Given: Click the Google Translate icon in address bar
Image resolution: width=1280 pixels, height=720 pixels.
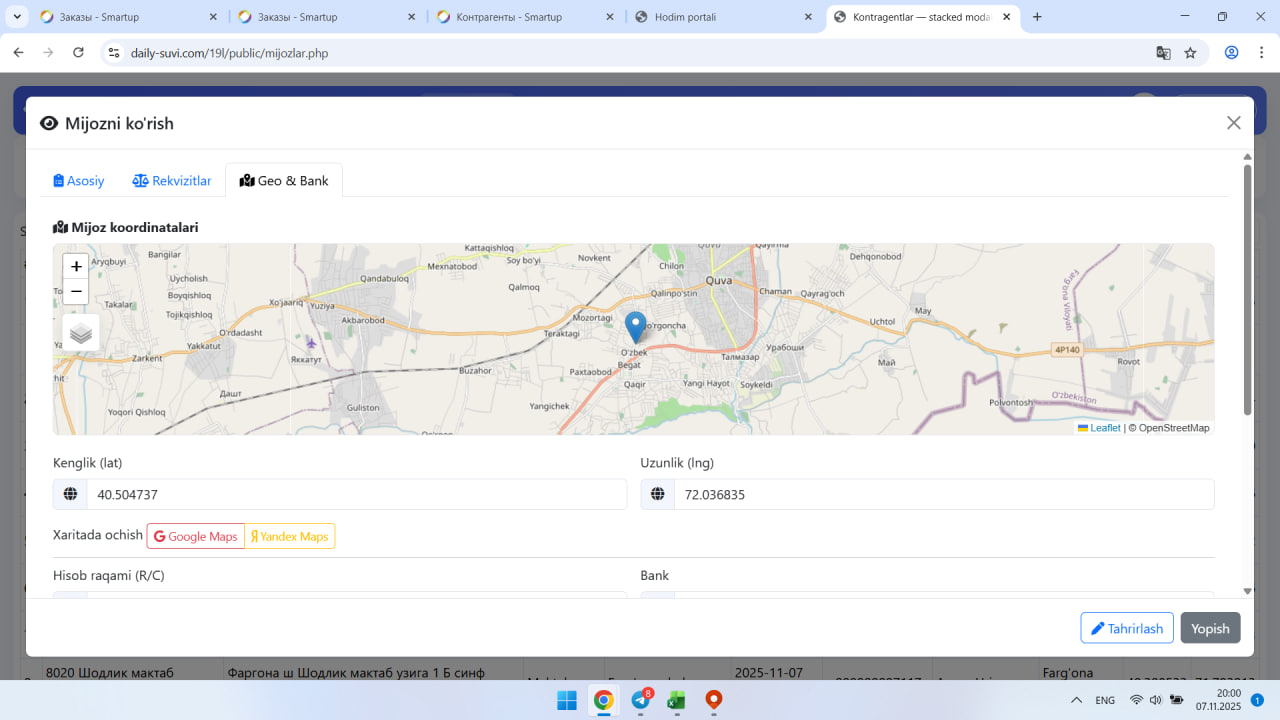Looking at the screenshot, I should coord(1163,53).
